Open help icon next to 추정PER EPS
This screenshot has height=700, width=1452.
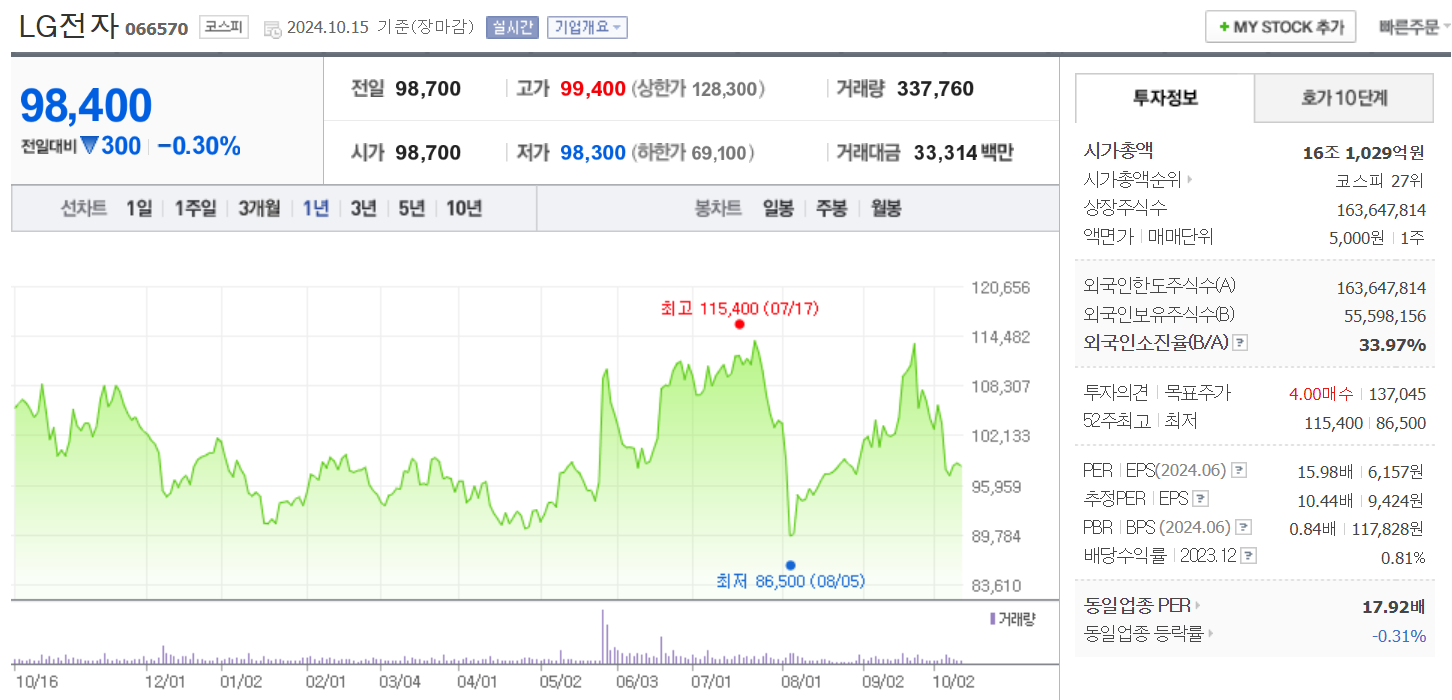1201,499
